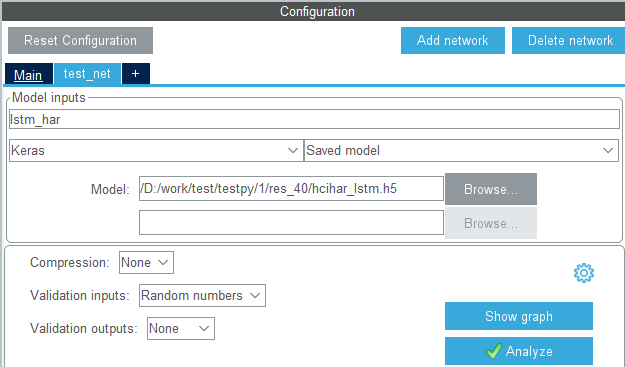The height and width of the screenshot is (367, 625).
Task: Click the model path hcihar_lstm.h5 field
Action: click(291, 188)
